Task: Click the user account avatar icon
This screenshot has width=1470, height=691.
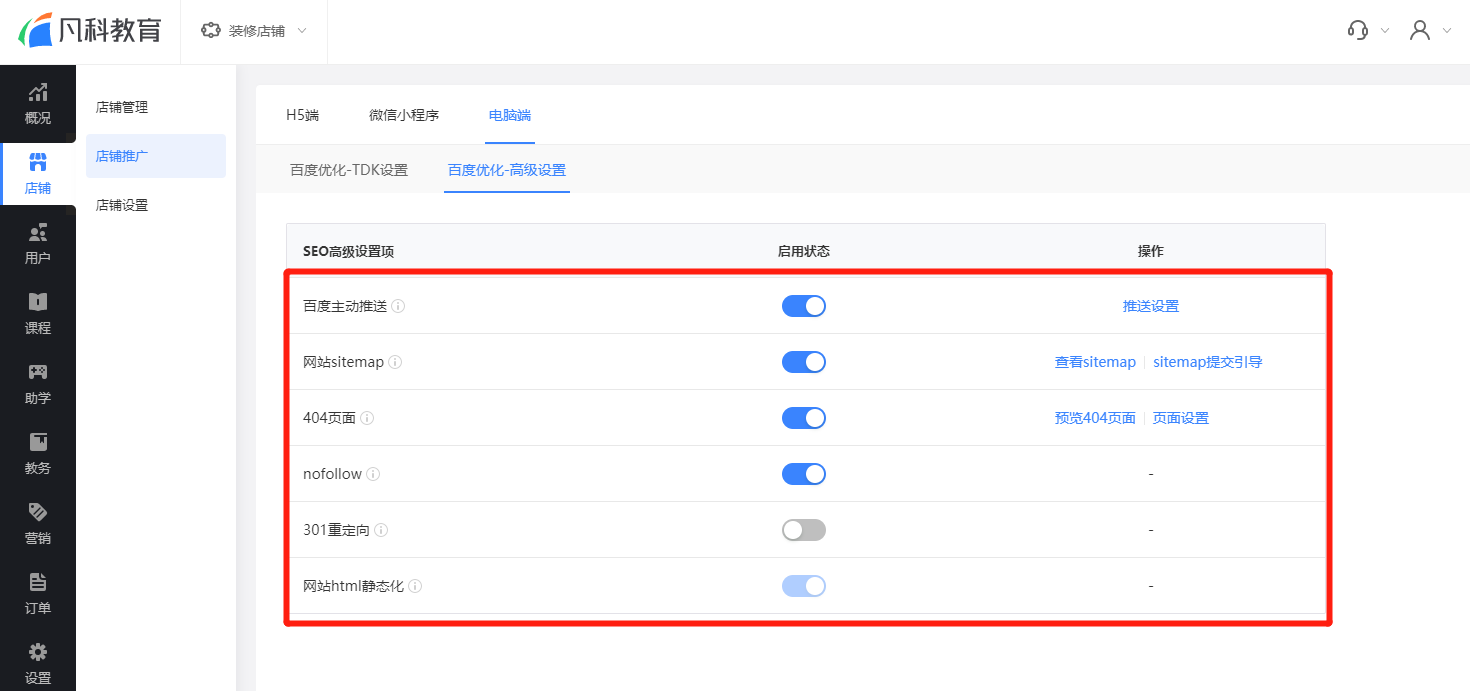Action: pos(1420,30)
